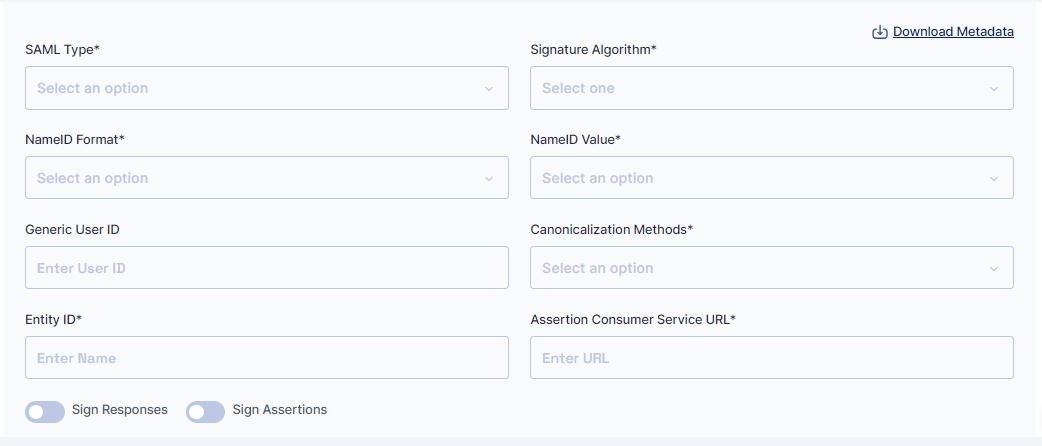Turn on the Sign Assertions toggle
This screenshot has height=446, width=1042.
coord(205,412)
